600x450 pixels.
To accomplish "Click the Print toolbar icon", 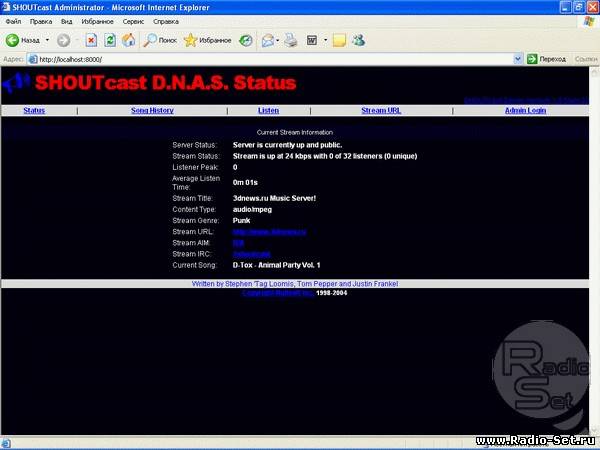I will [x=291, y=41].
